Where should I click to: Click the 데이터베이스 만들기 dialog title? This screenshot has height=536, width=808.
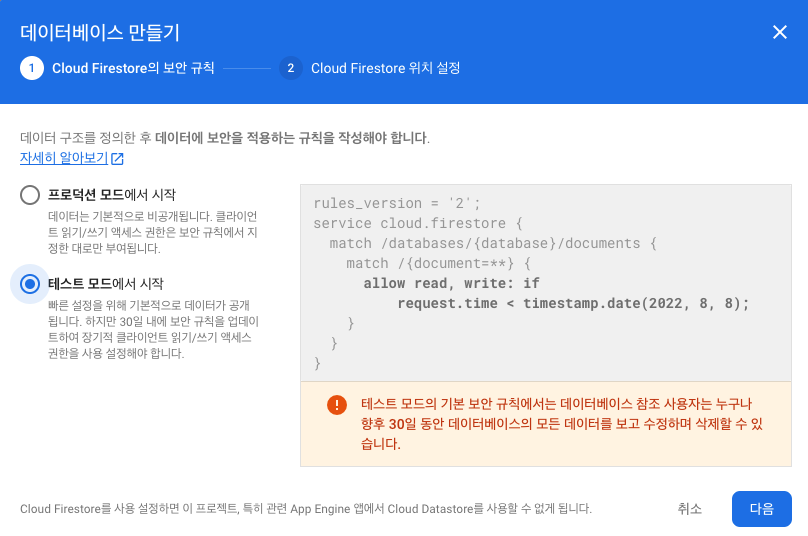[100, 32]
